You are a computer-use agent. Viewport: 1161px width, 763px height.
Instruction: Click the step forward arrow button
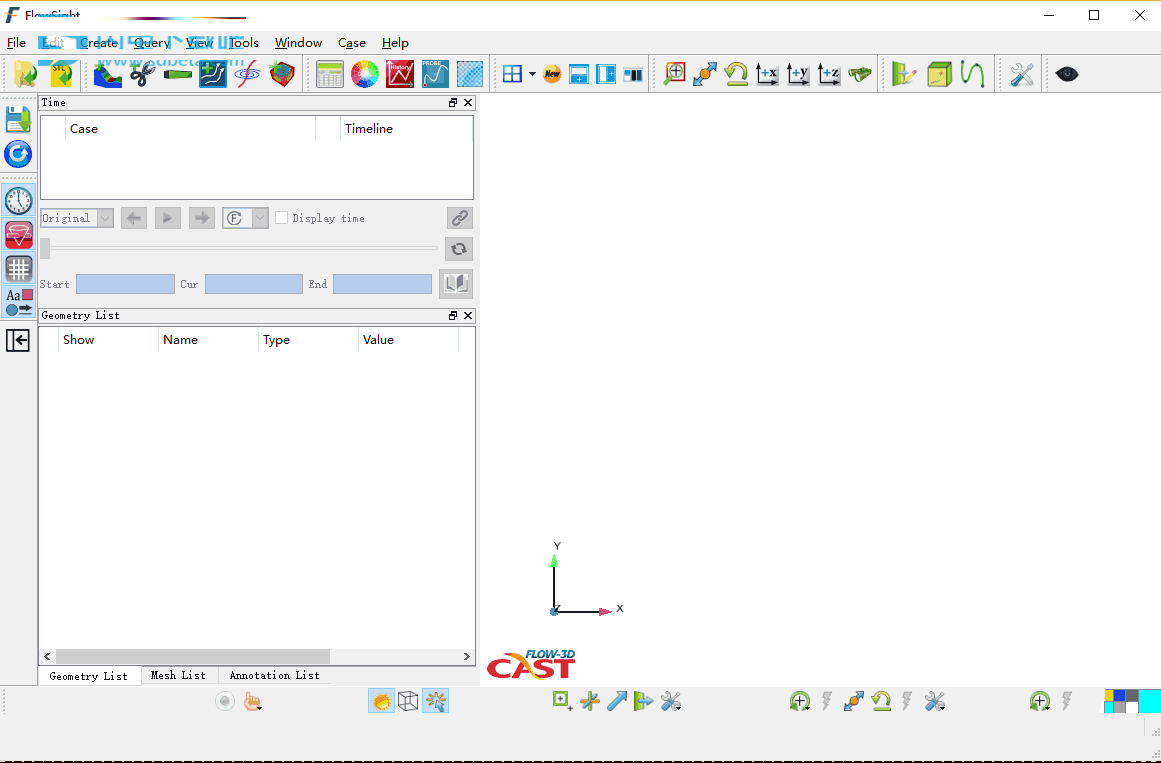coord(201,218)
